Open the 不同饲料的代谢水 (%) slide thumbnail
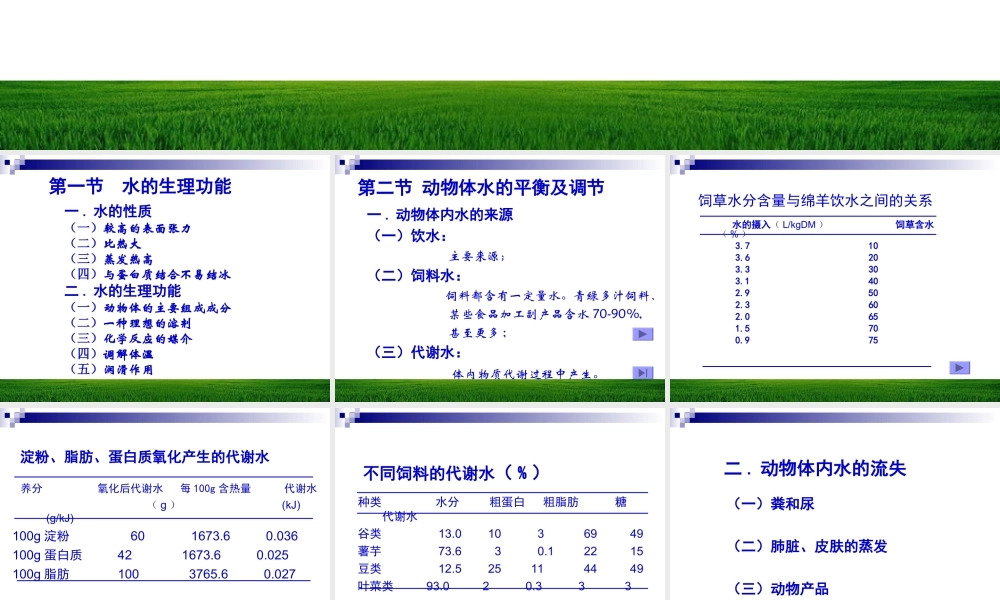The image size is (1000, 600). [499, 505]
